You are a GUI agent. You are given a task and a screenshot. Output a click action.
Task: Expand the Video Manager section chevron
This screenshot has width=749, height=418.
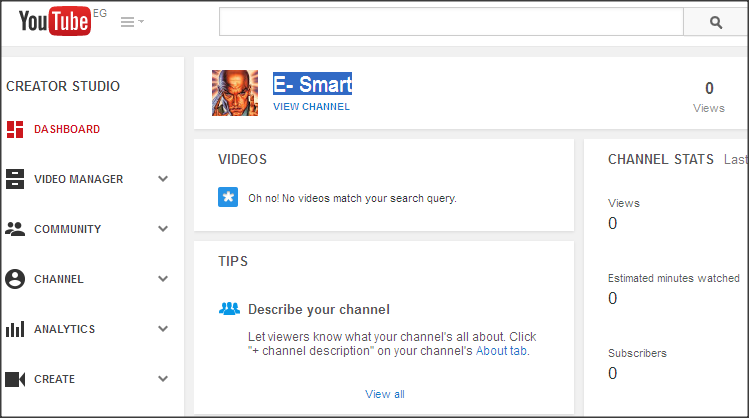pyautogui.click(x=163, y=179)
